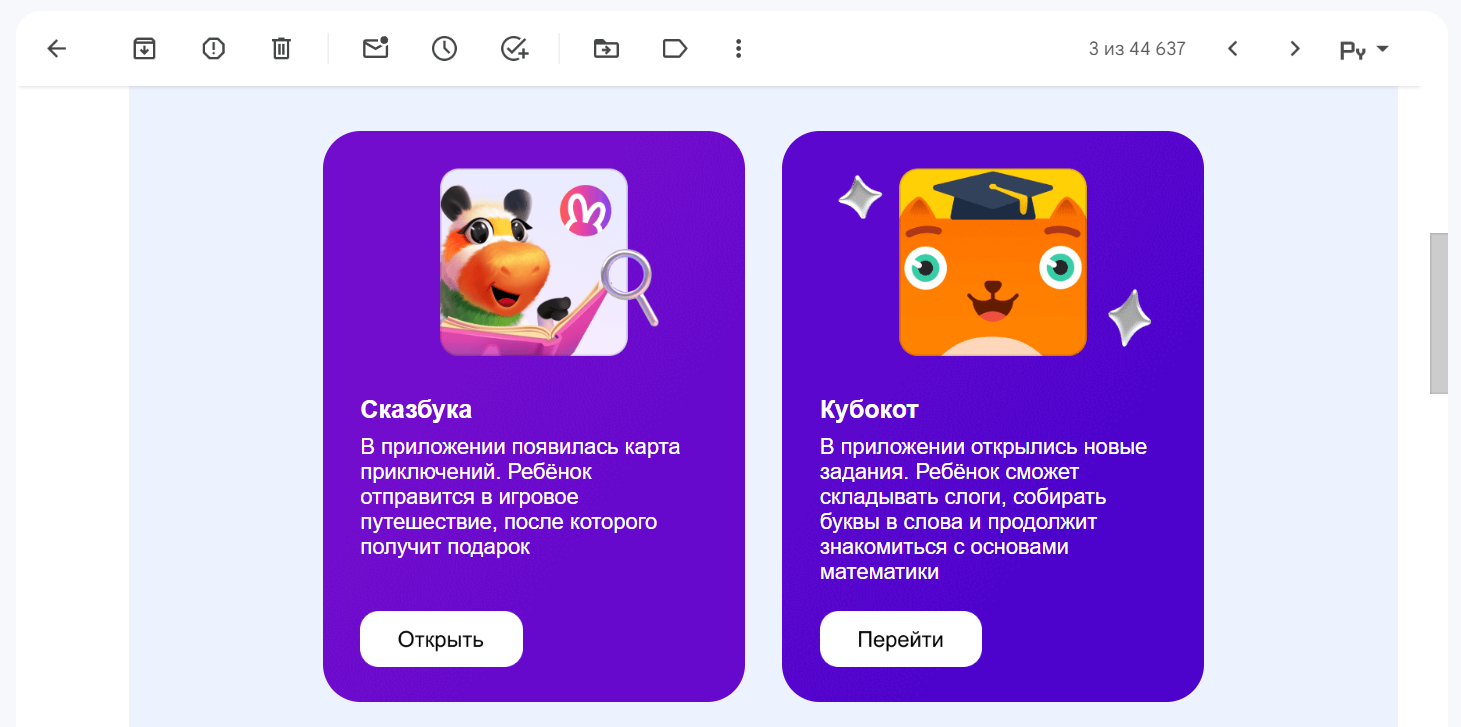Move the email to a folder

(606, 48)
